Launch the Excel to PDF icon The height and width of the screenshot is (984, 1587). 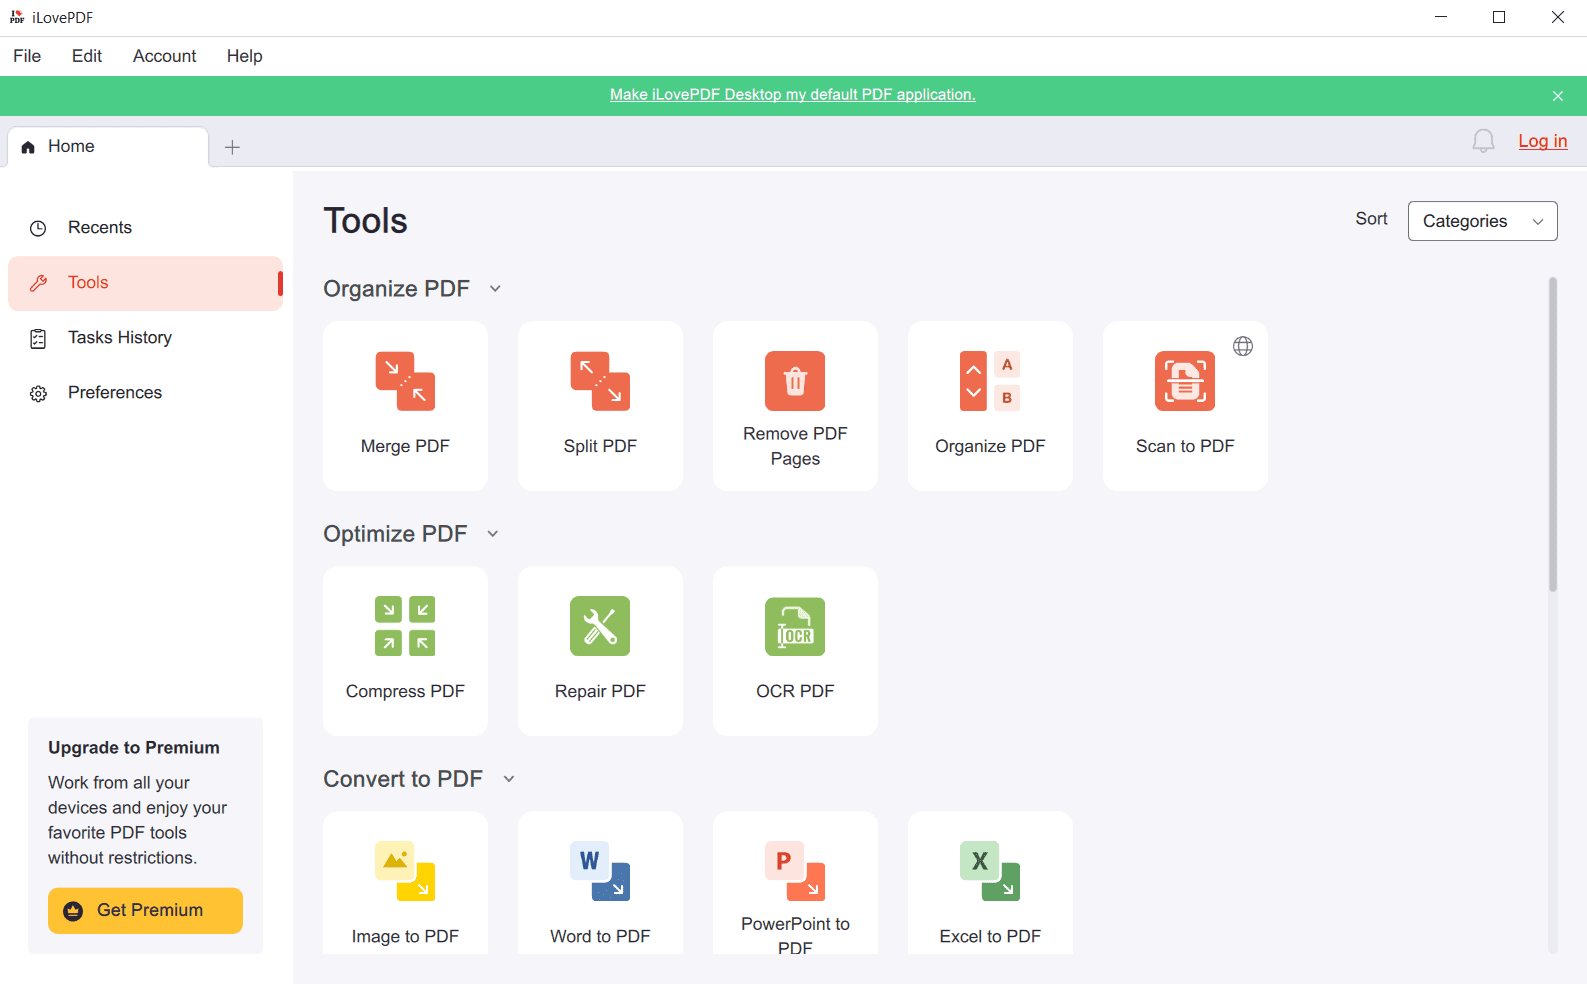[990, 871]
